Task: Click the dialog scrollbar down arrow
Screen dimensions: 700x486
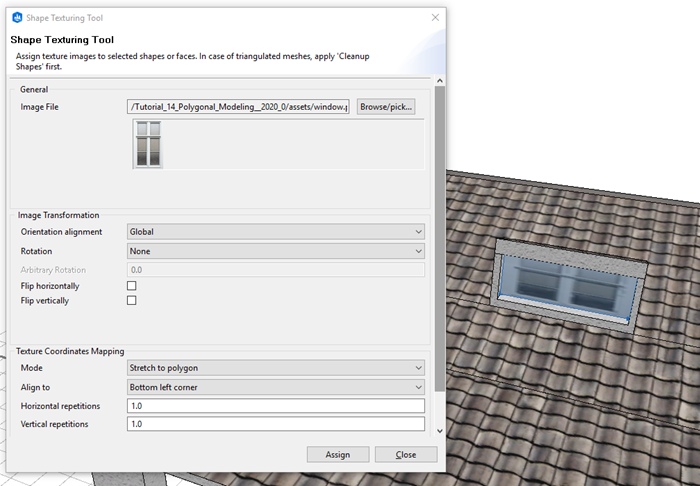Action: point(440,431)
